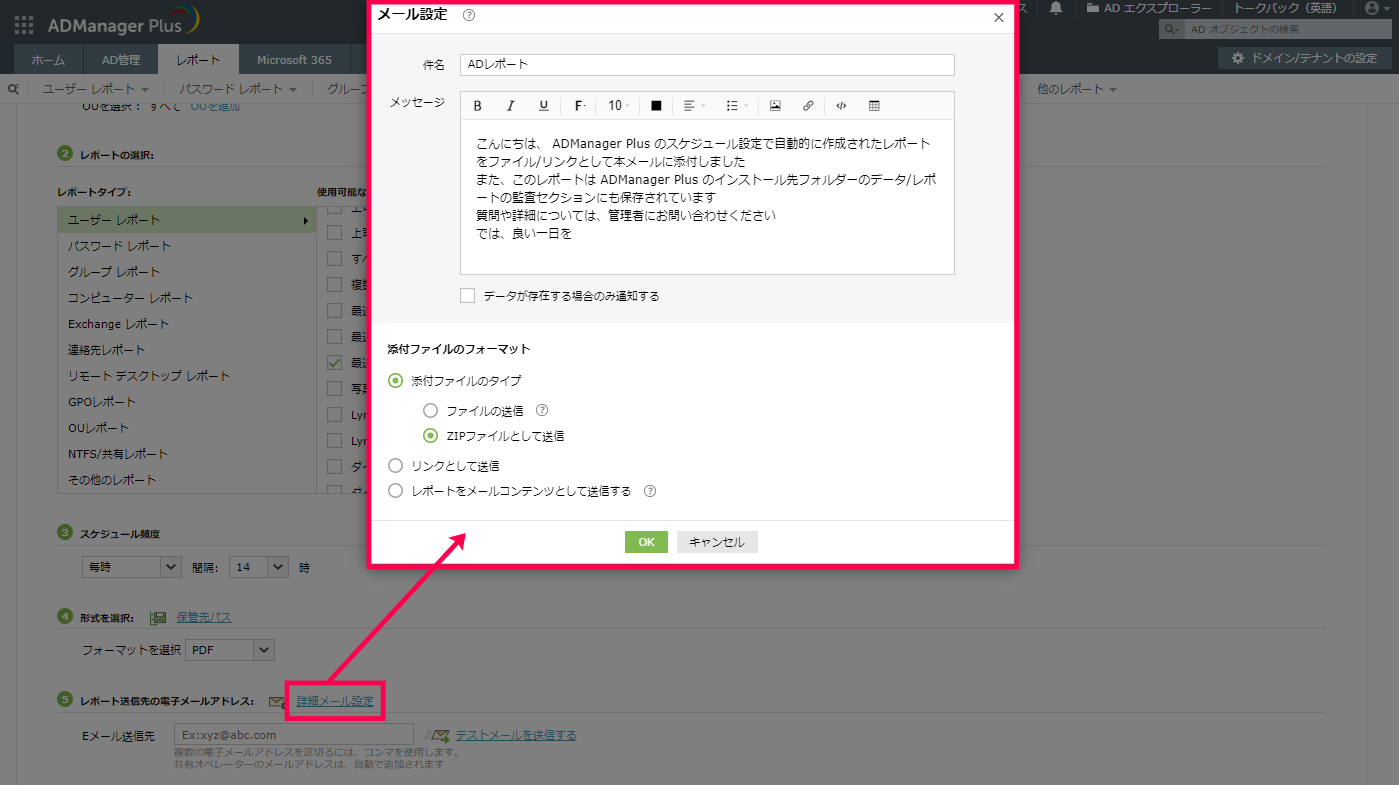The image size is (1399, 785).
Task: Select リンクとして送信 radio option
Action: [x=396, y=466]
